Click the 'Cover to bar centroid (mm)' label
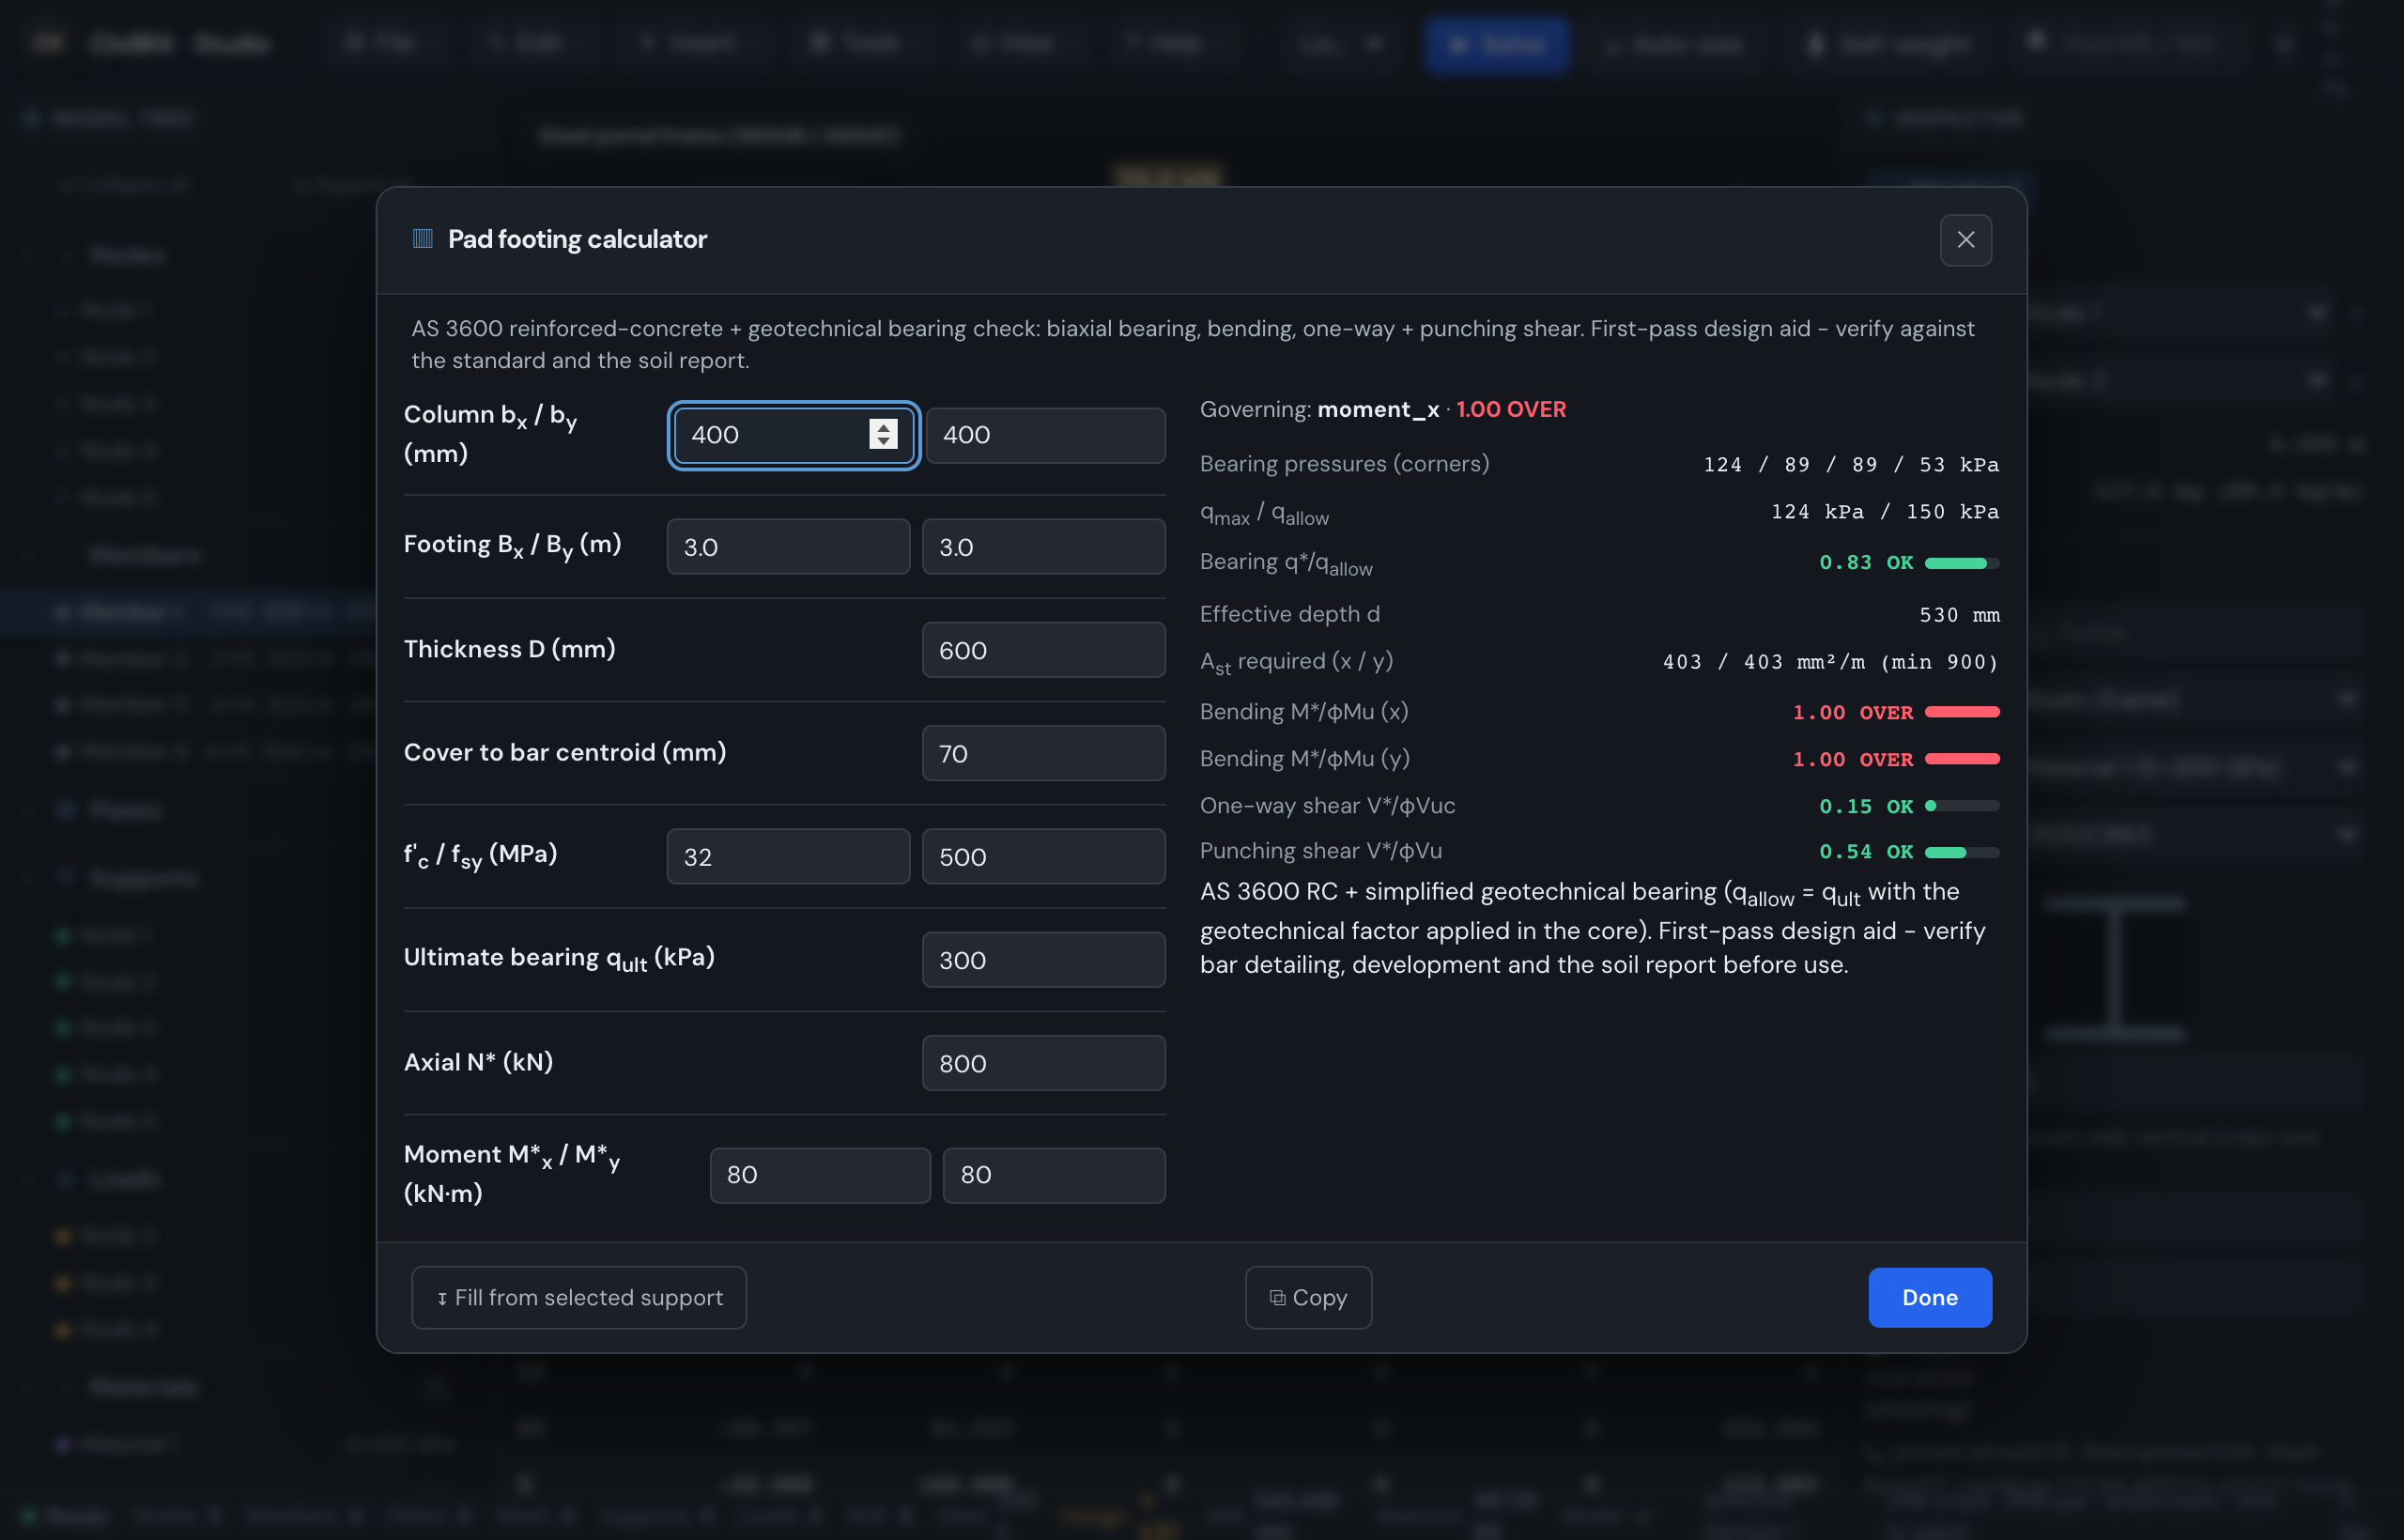The height and width of the screenshot is (1540, 2404). pyautogui.click(x=565, y=752)
